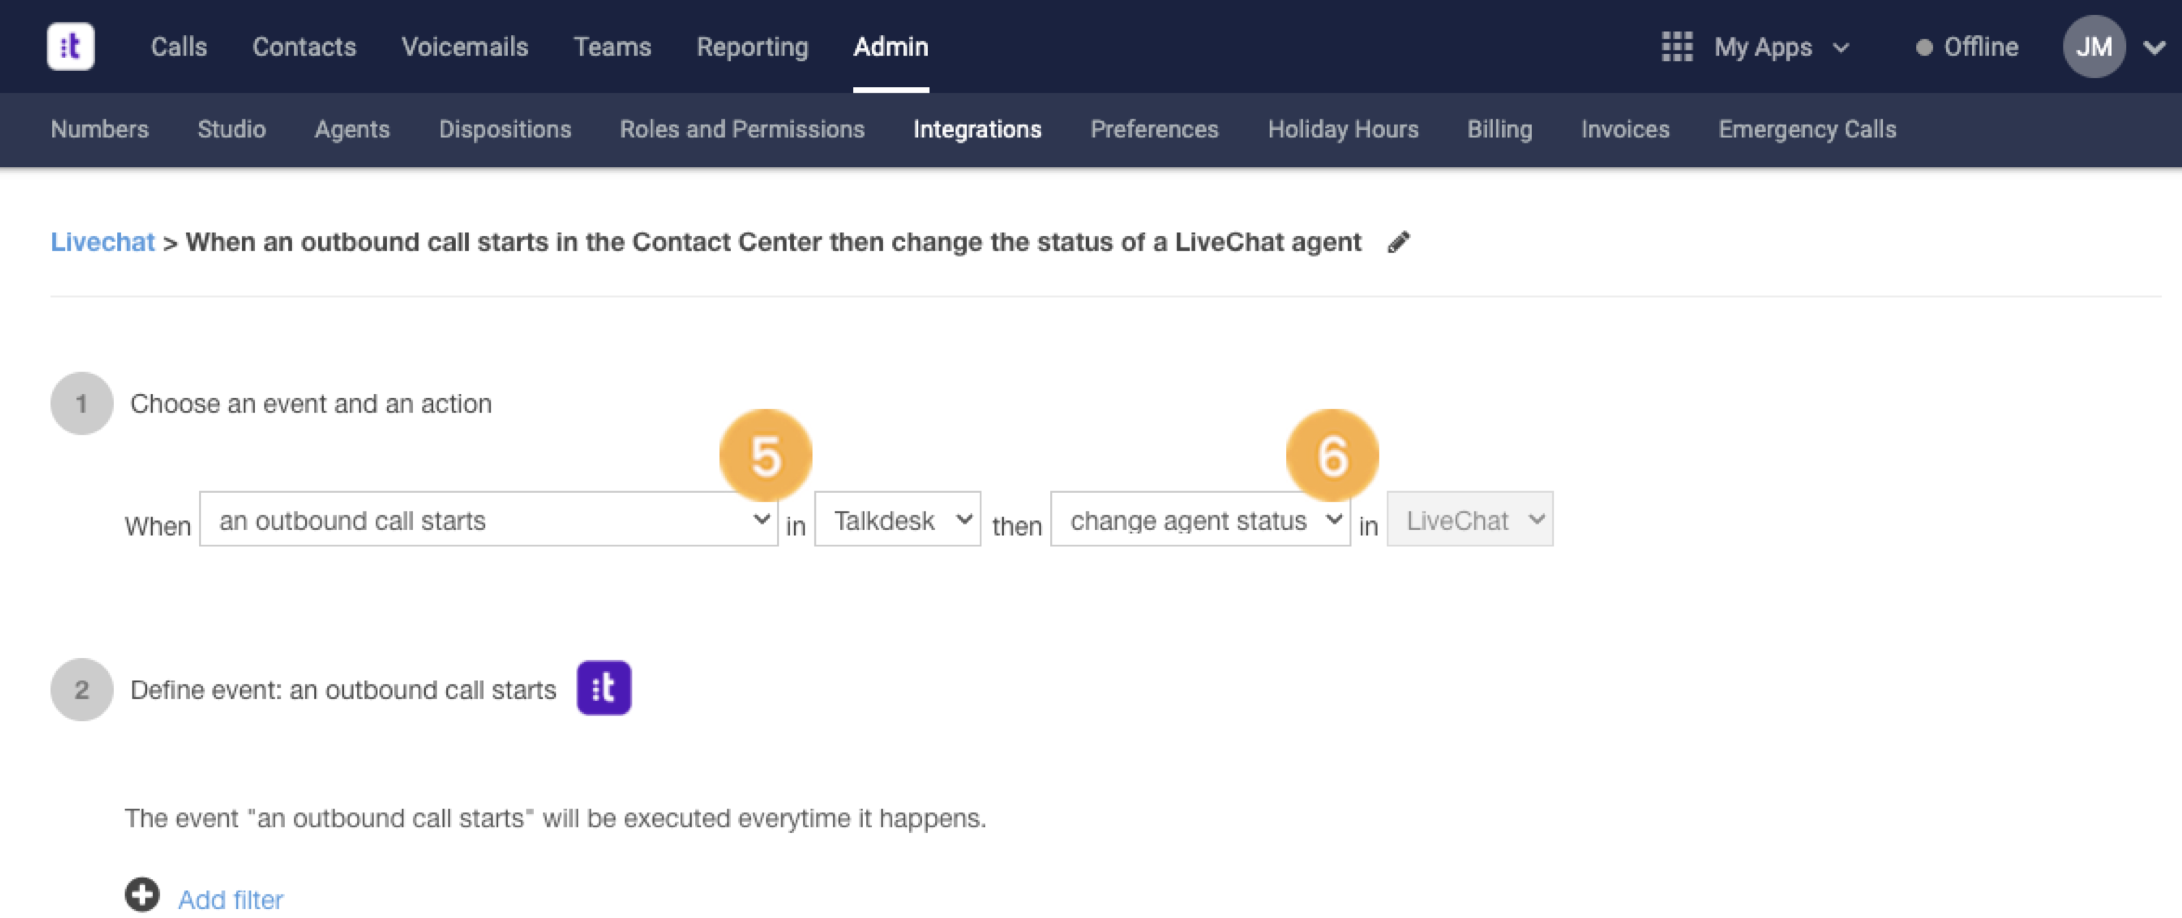The height and width of the screenshot is (918, 2182).
Task: Switch to the Numbers tab
Action: [100, 129]
